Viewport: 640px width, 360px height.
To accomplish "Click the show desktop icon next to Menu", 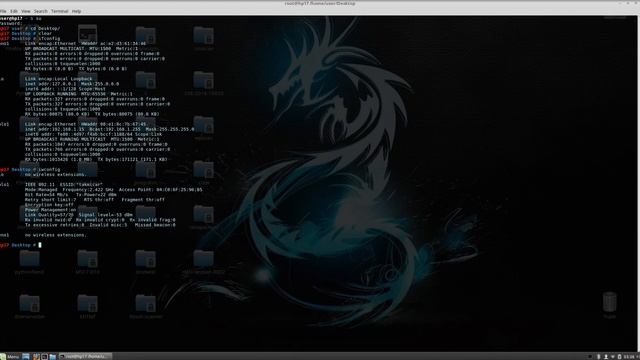I will click(26, 356).
